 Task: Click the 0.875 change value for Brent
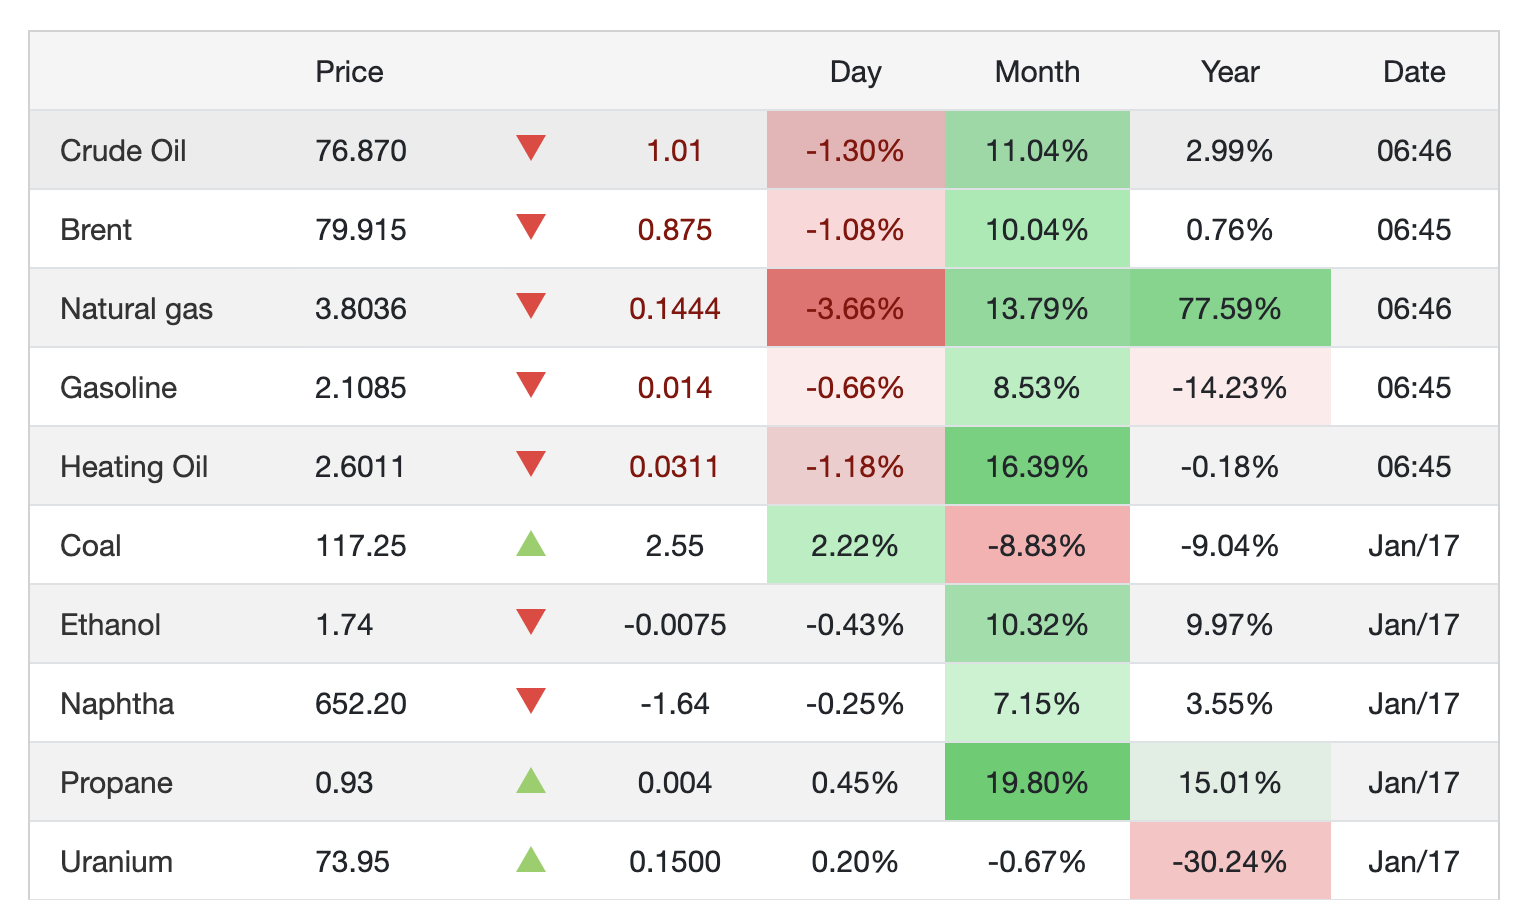(x=674, y=230)
